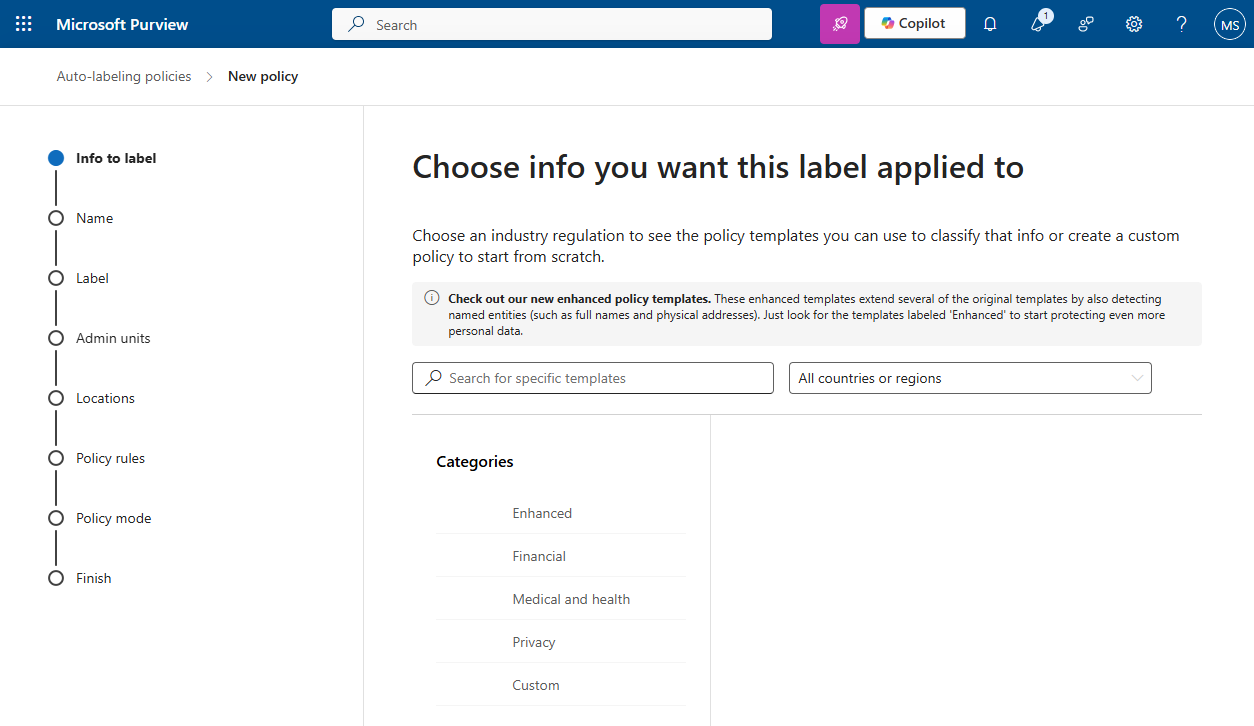Image resolution: width=1254 pixels, height=726 pixels.
Task: Click the top Search bar
Action: 551,23
